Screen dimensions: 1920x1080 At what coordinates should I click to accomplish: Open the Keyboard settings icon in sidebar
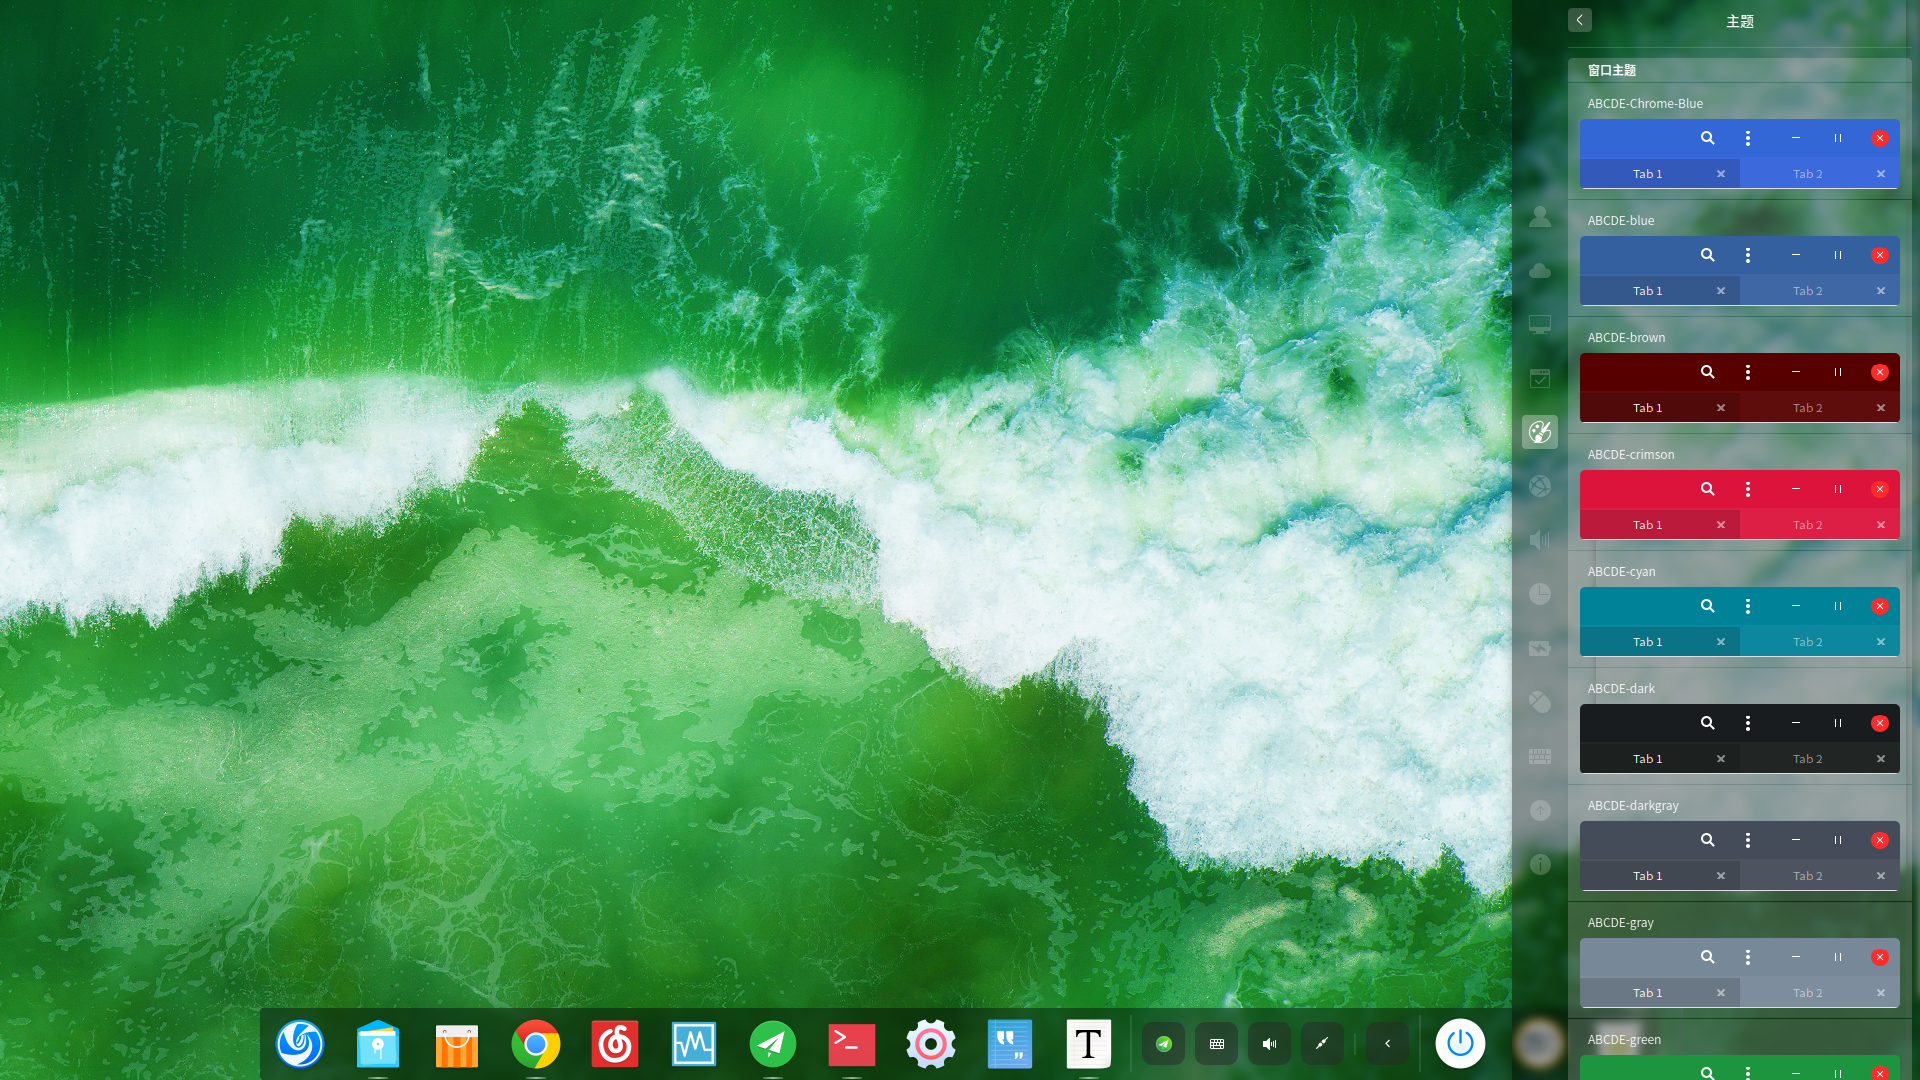(x=1540, y=756)
